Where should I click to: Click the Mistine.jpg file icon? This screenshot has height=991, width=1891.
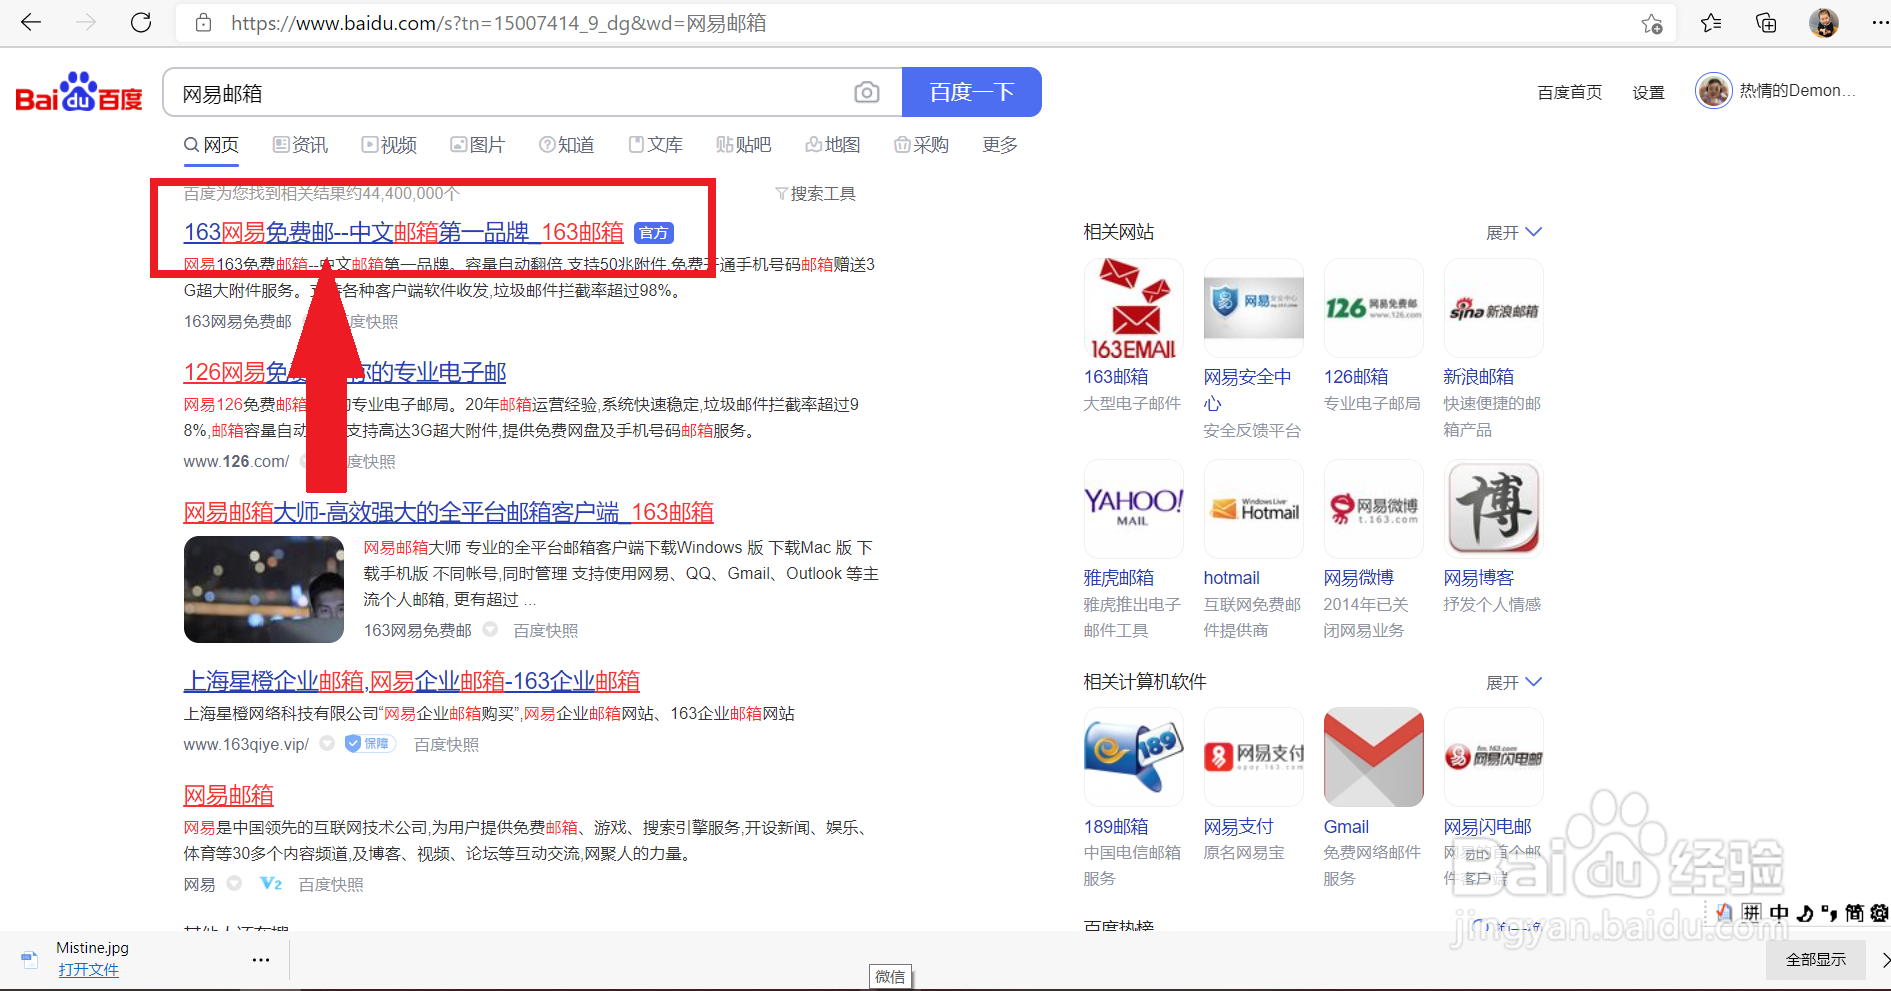tap(30, 960)
